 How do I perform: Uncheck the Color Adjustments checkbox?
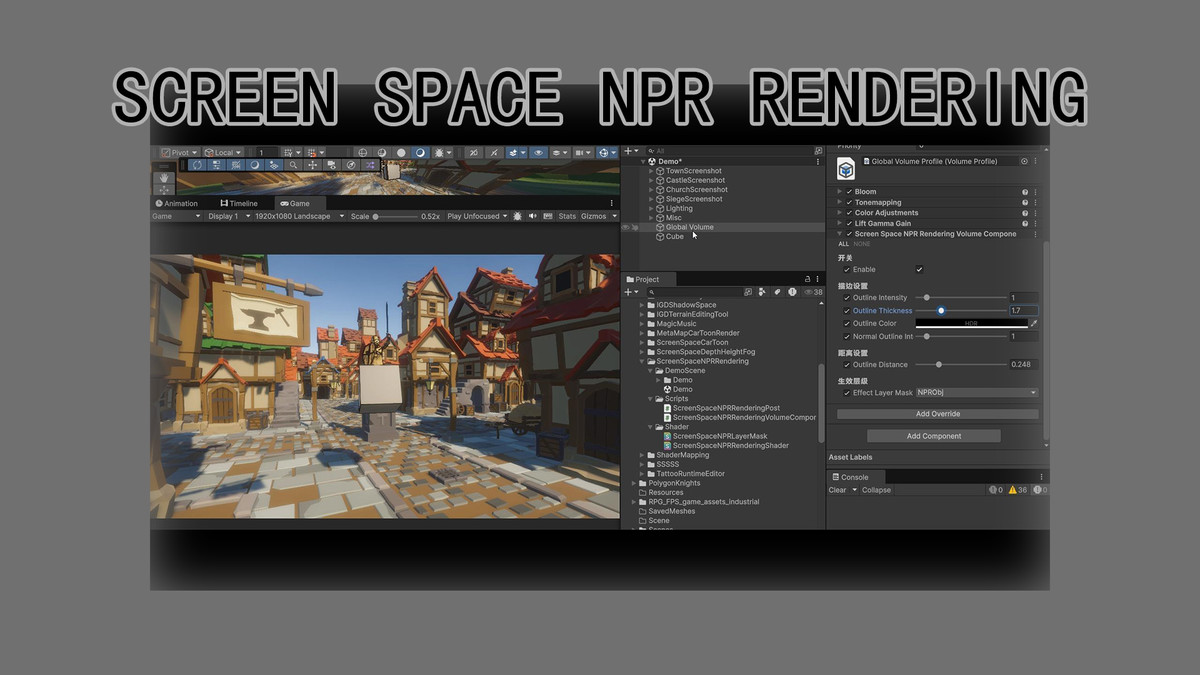point(849,213)
